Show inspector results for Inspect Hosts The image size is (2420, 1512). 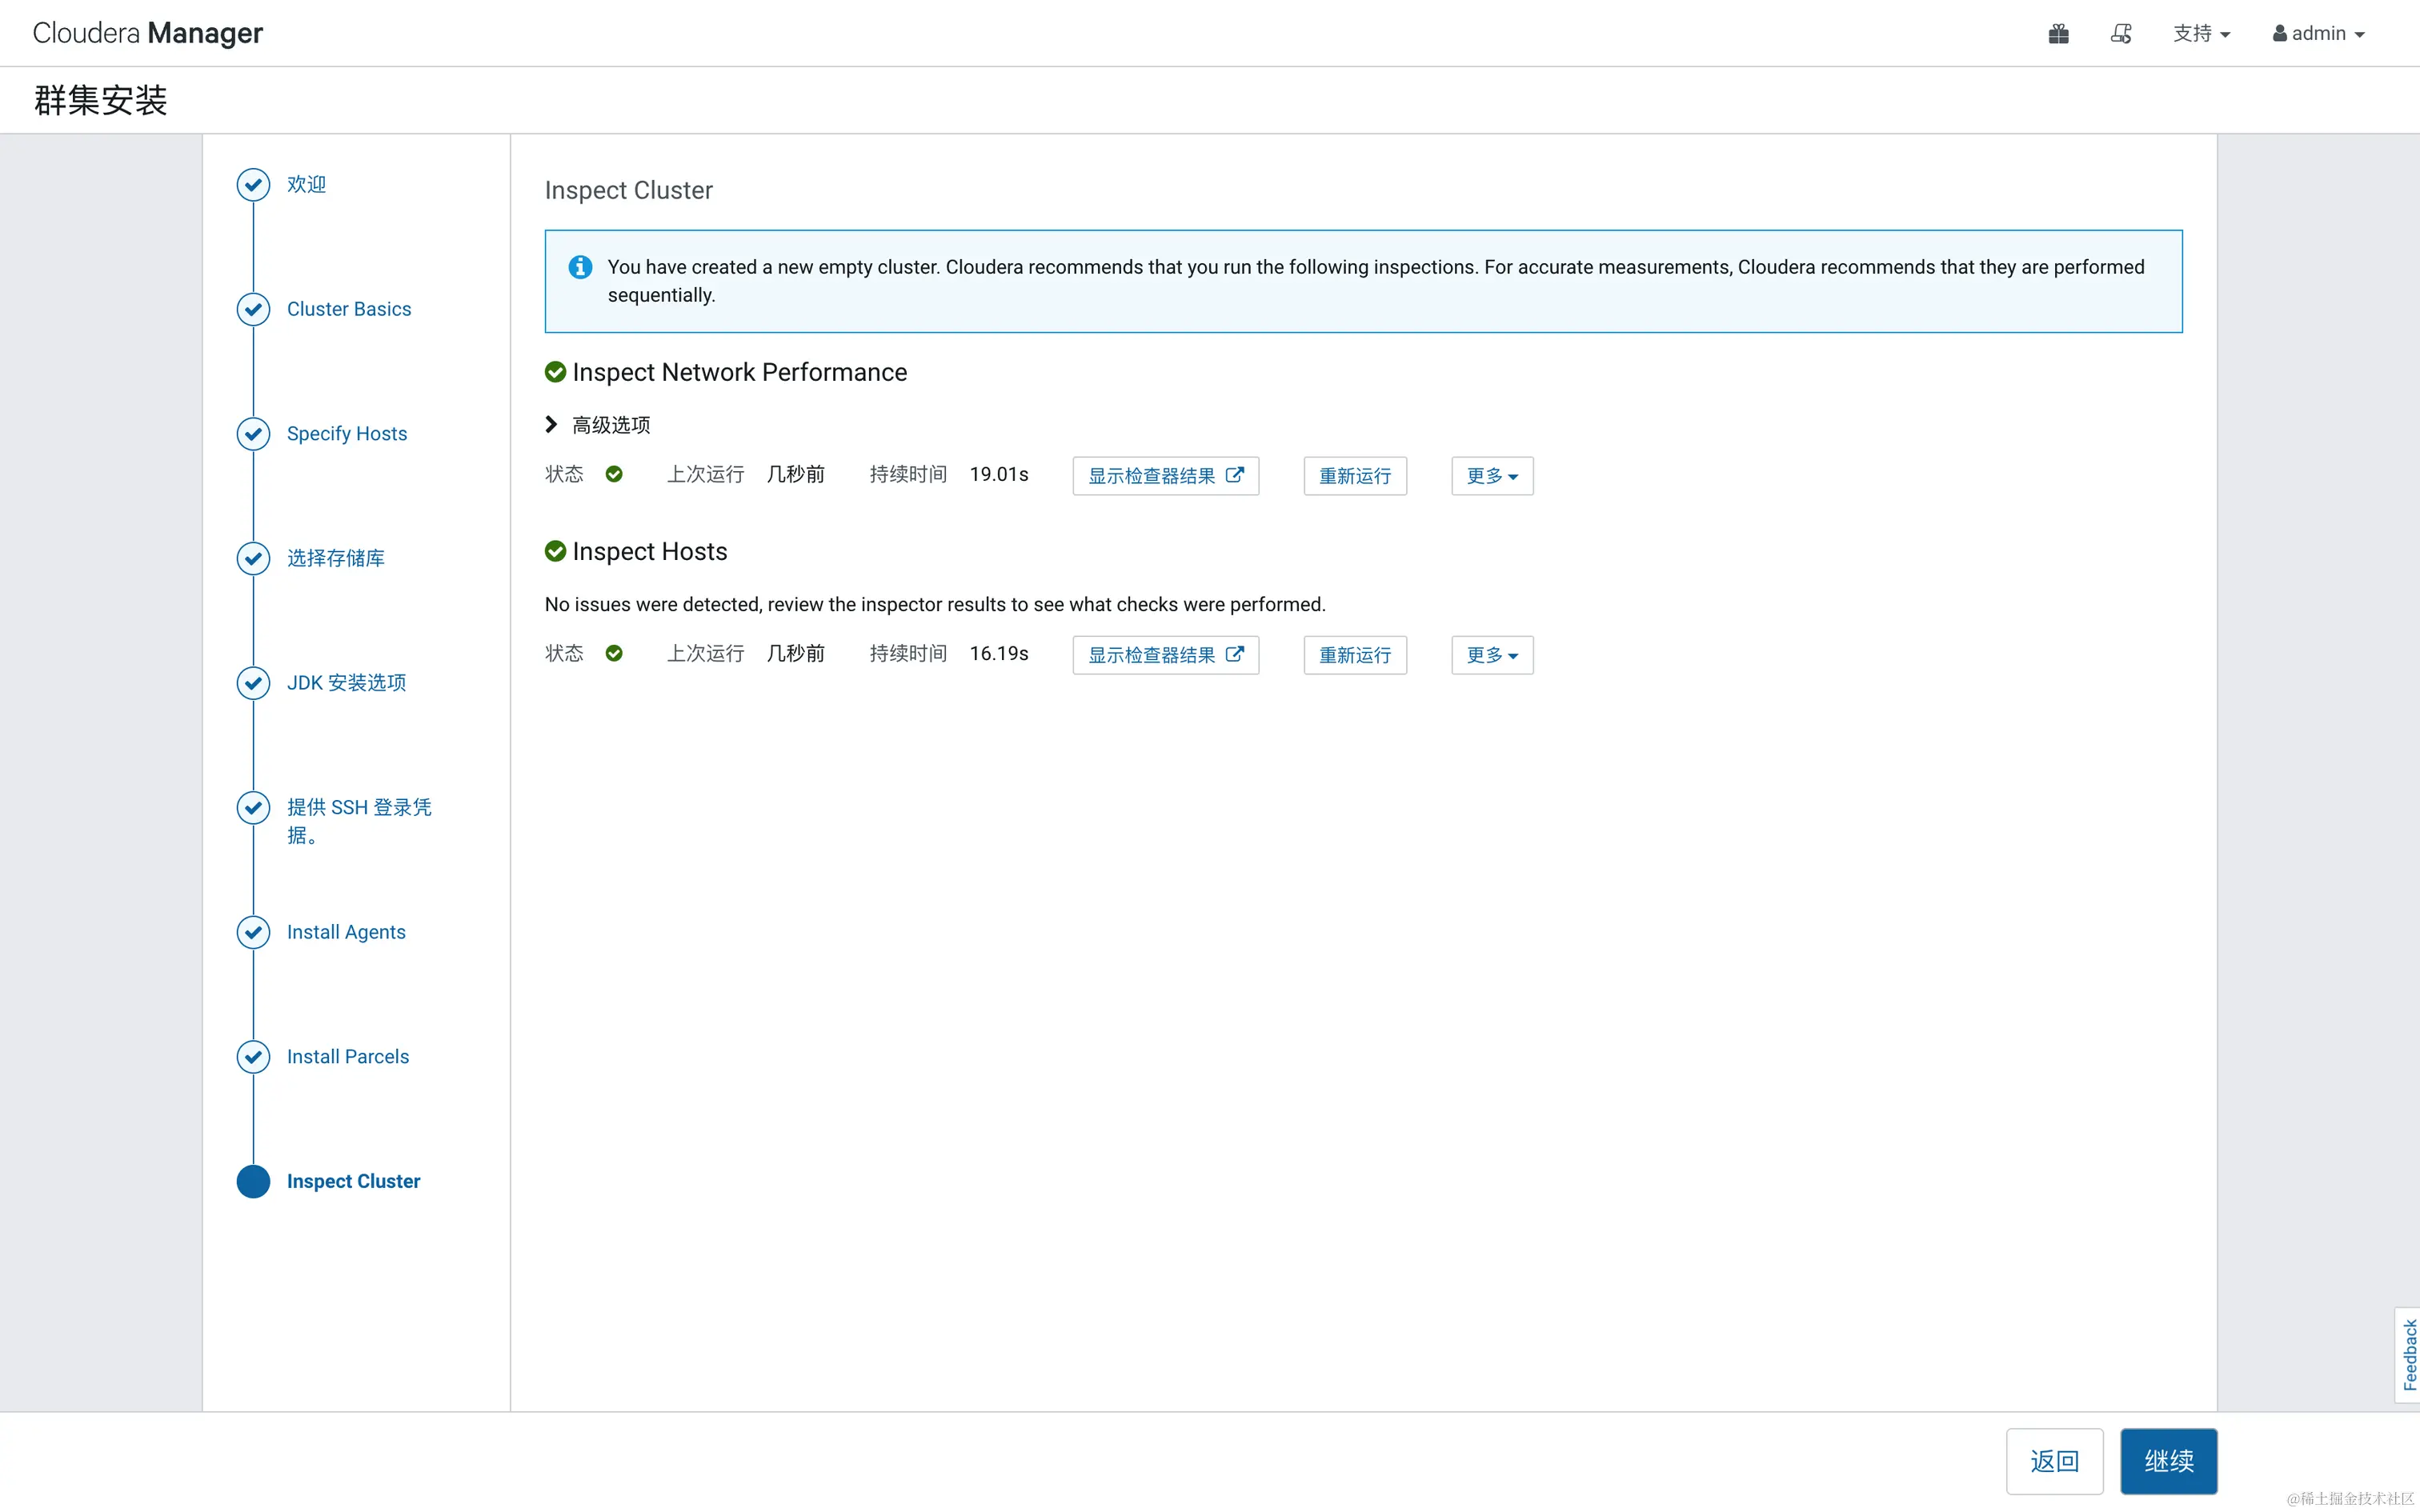click(1165, 655)
